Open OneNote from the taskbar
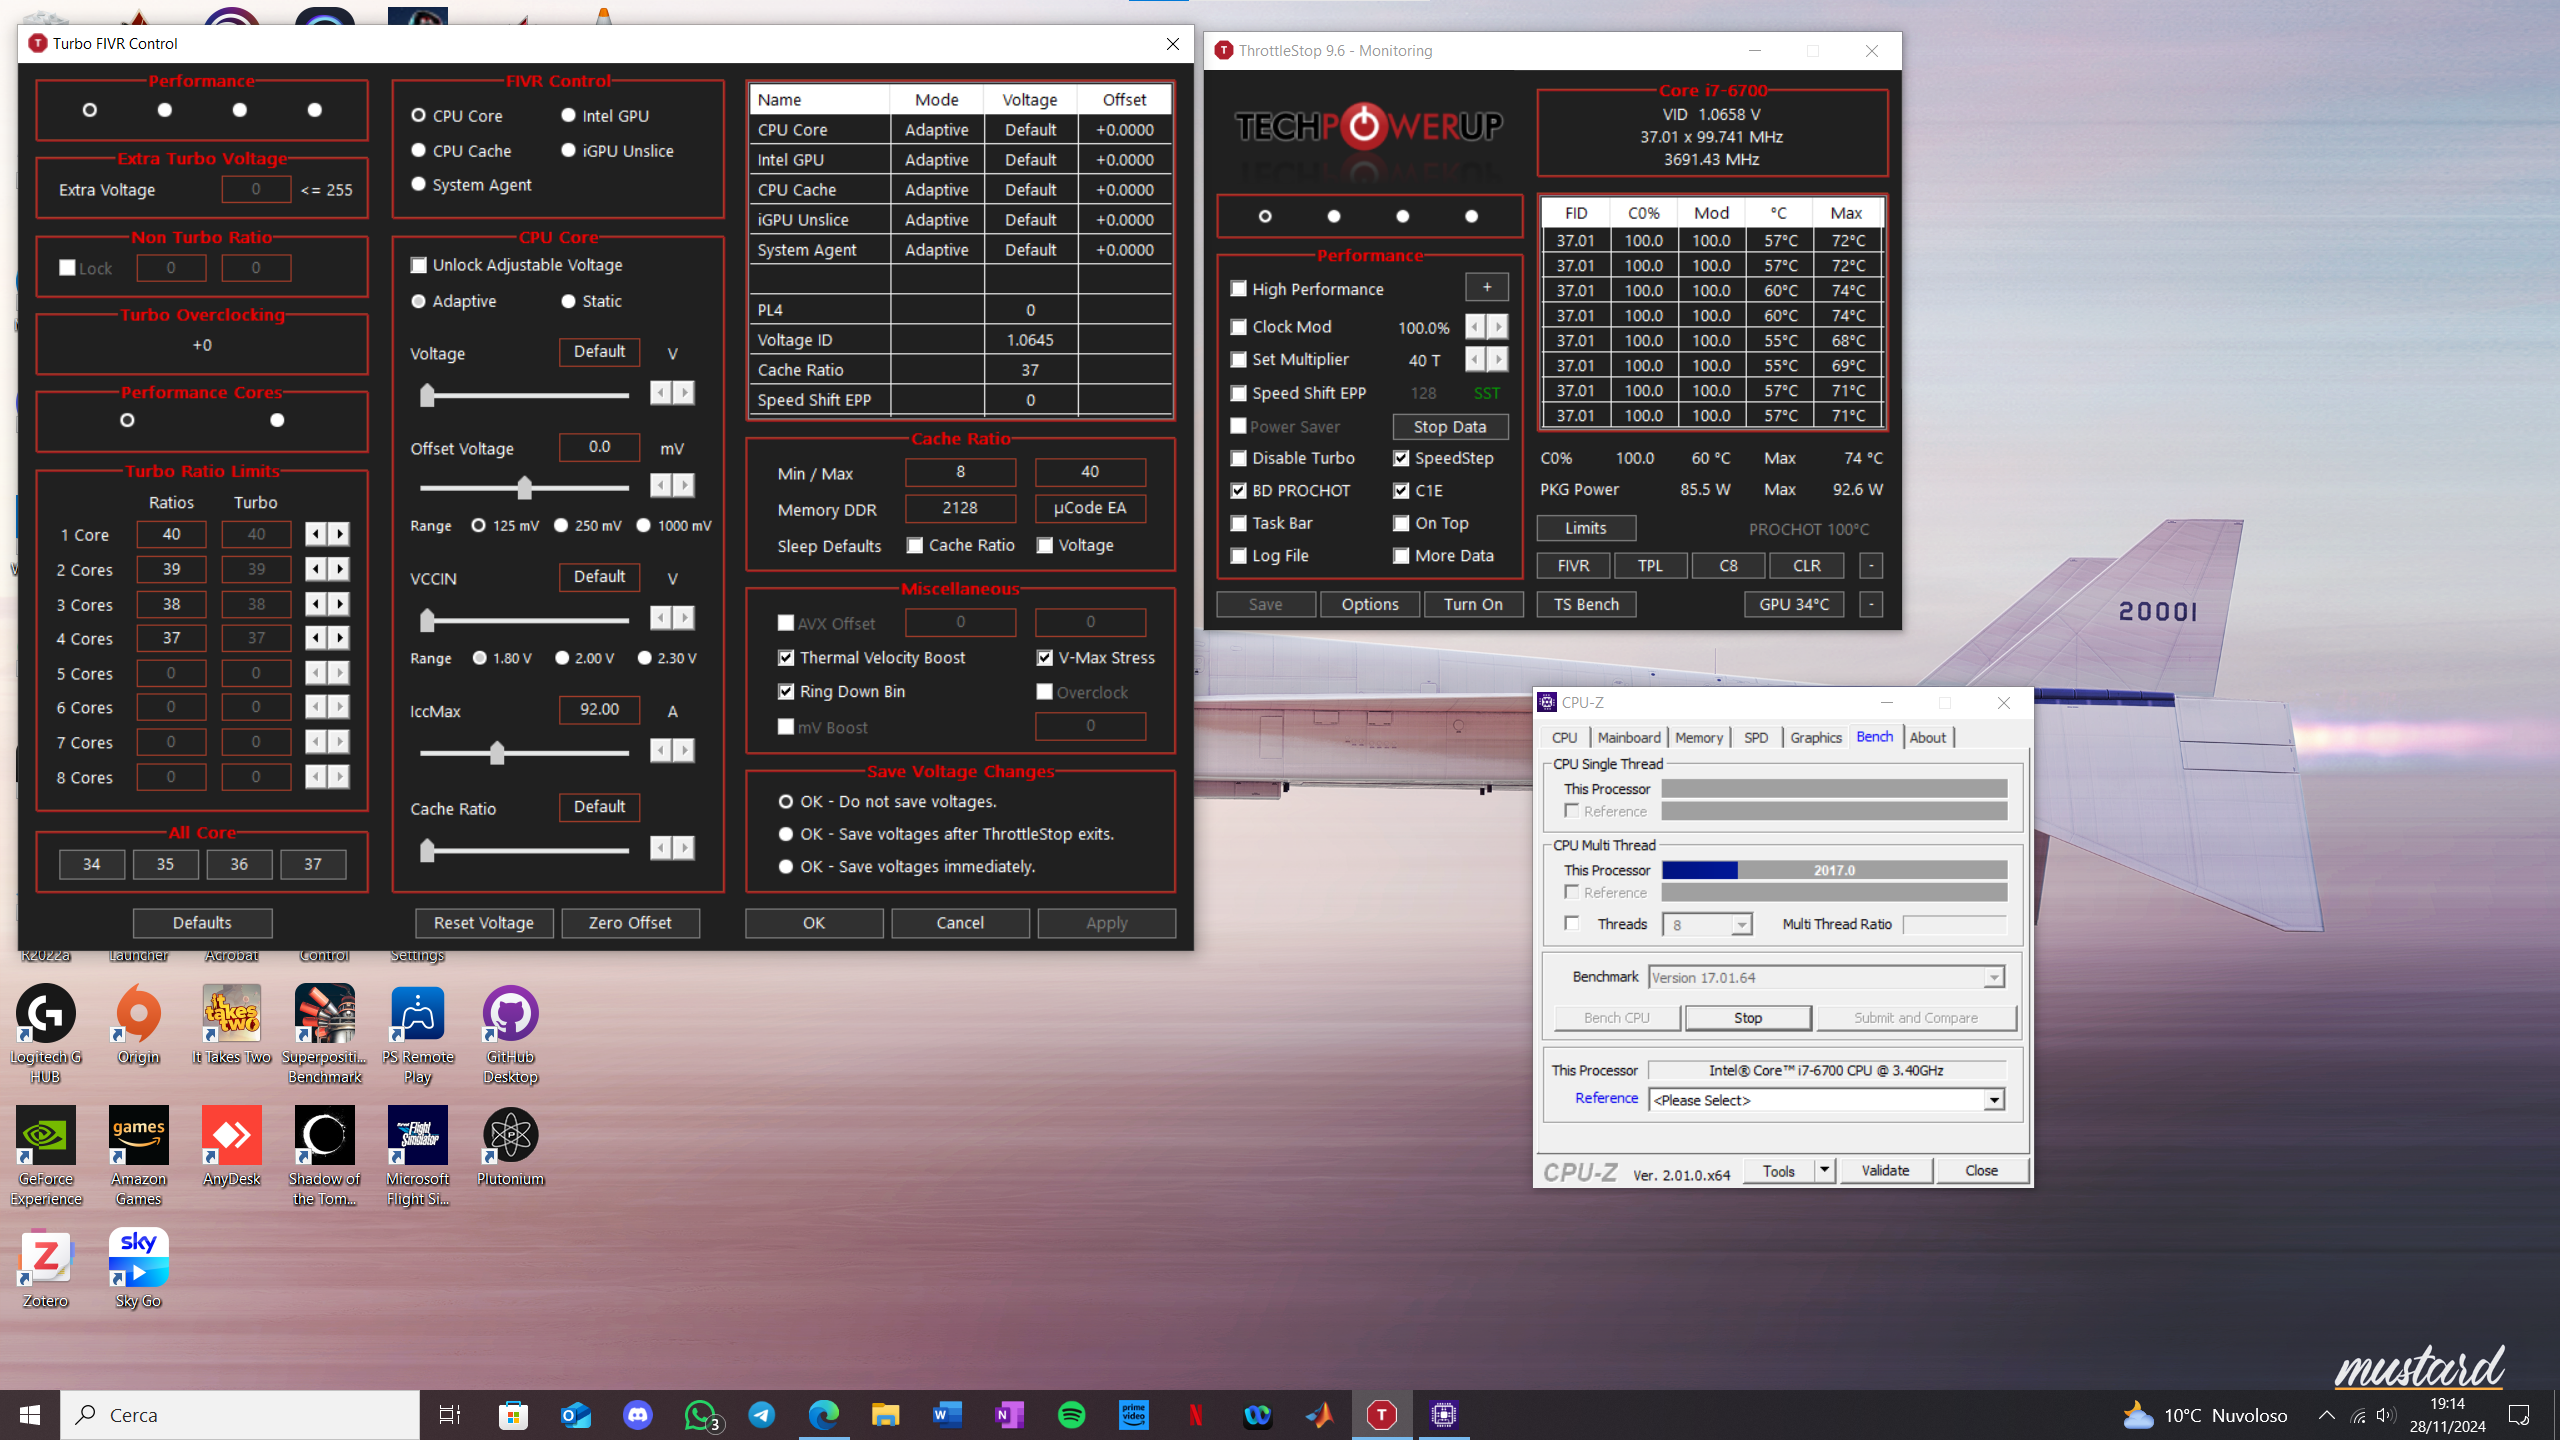 [1010, 1415]
